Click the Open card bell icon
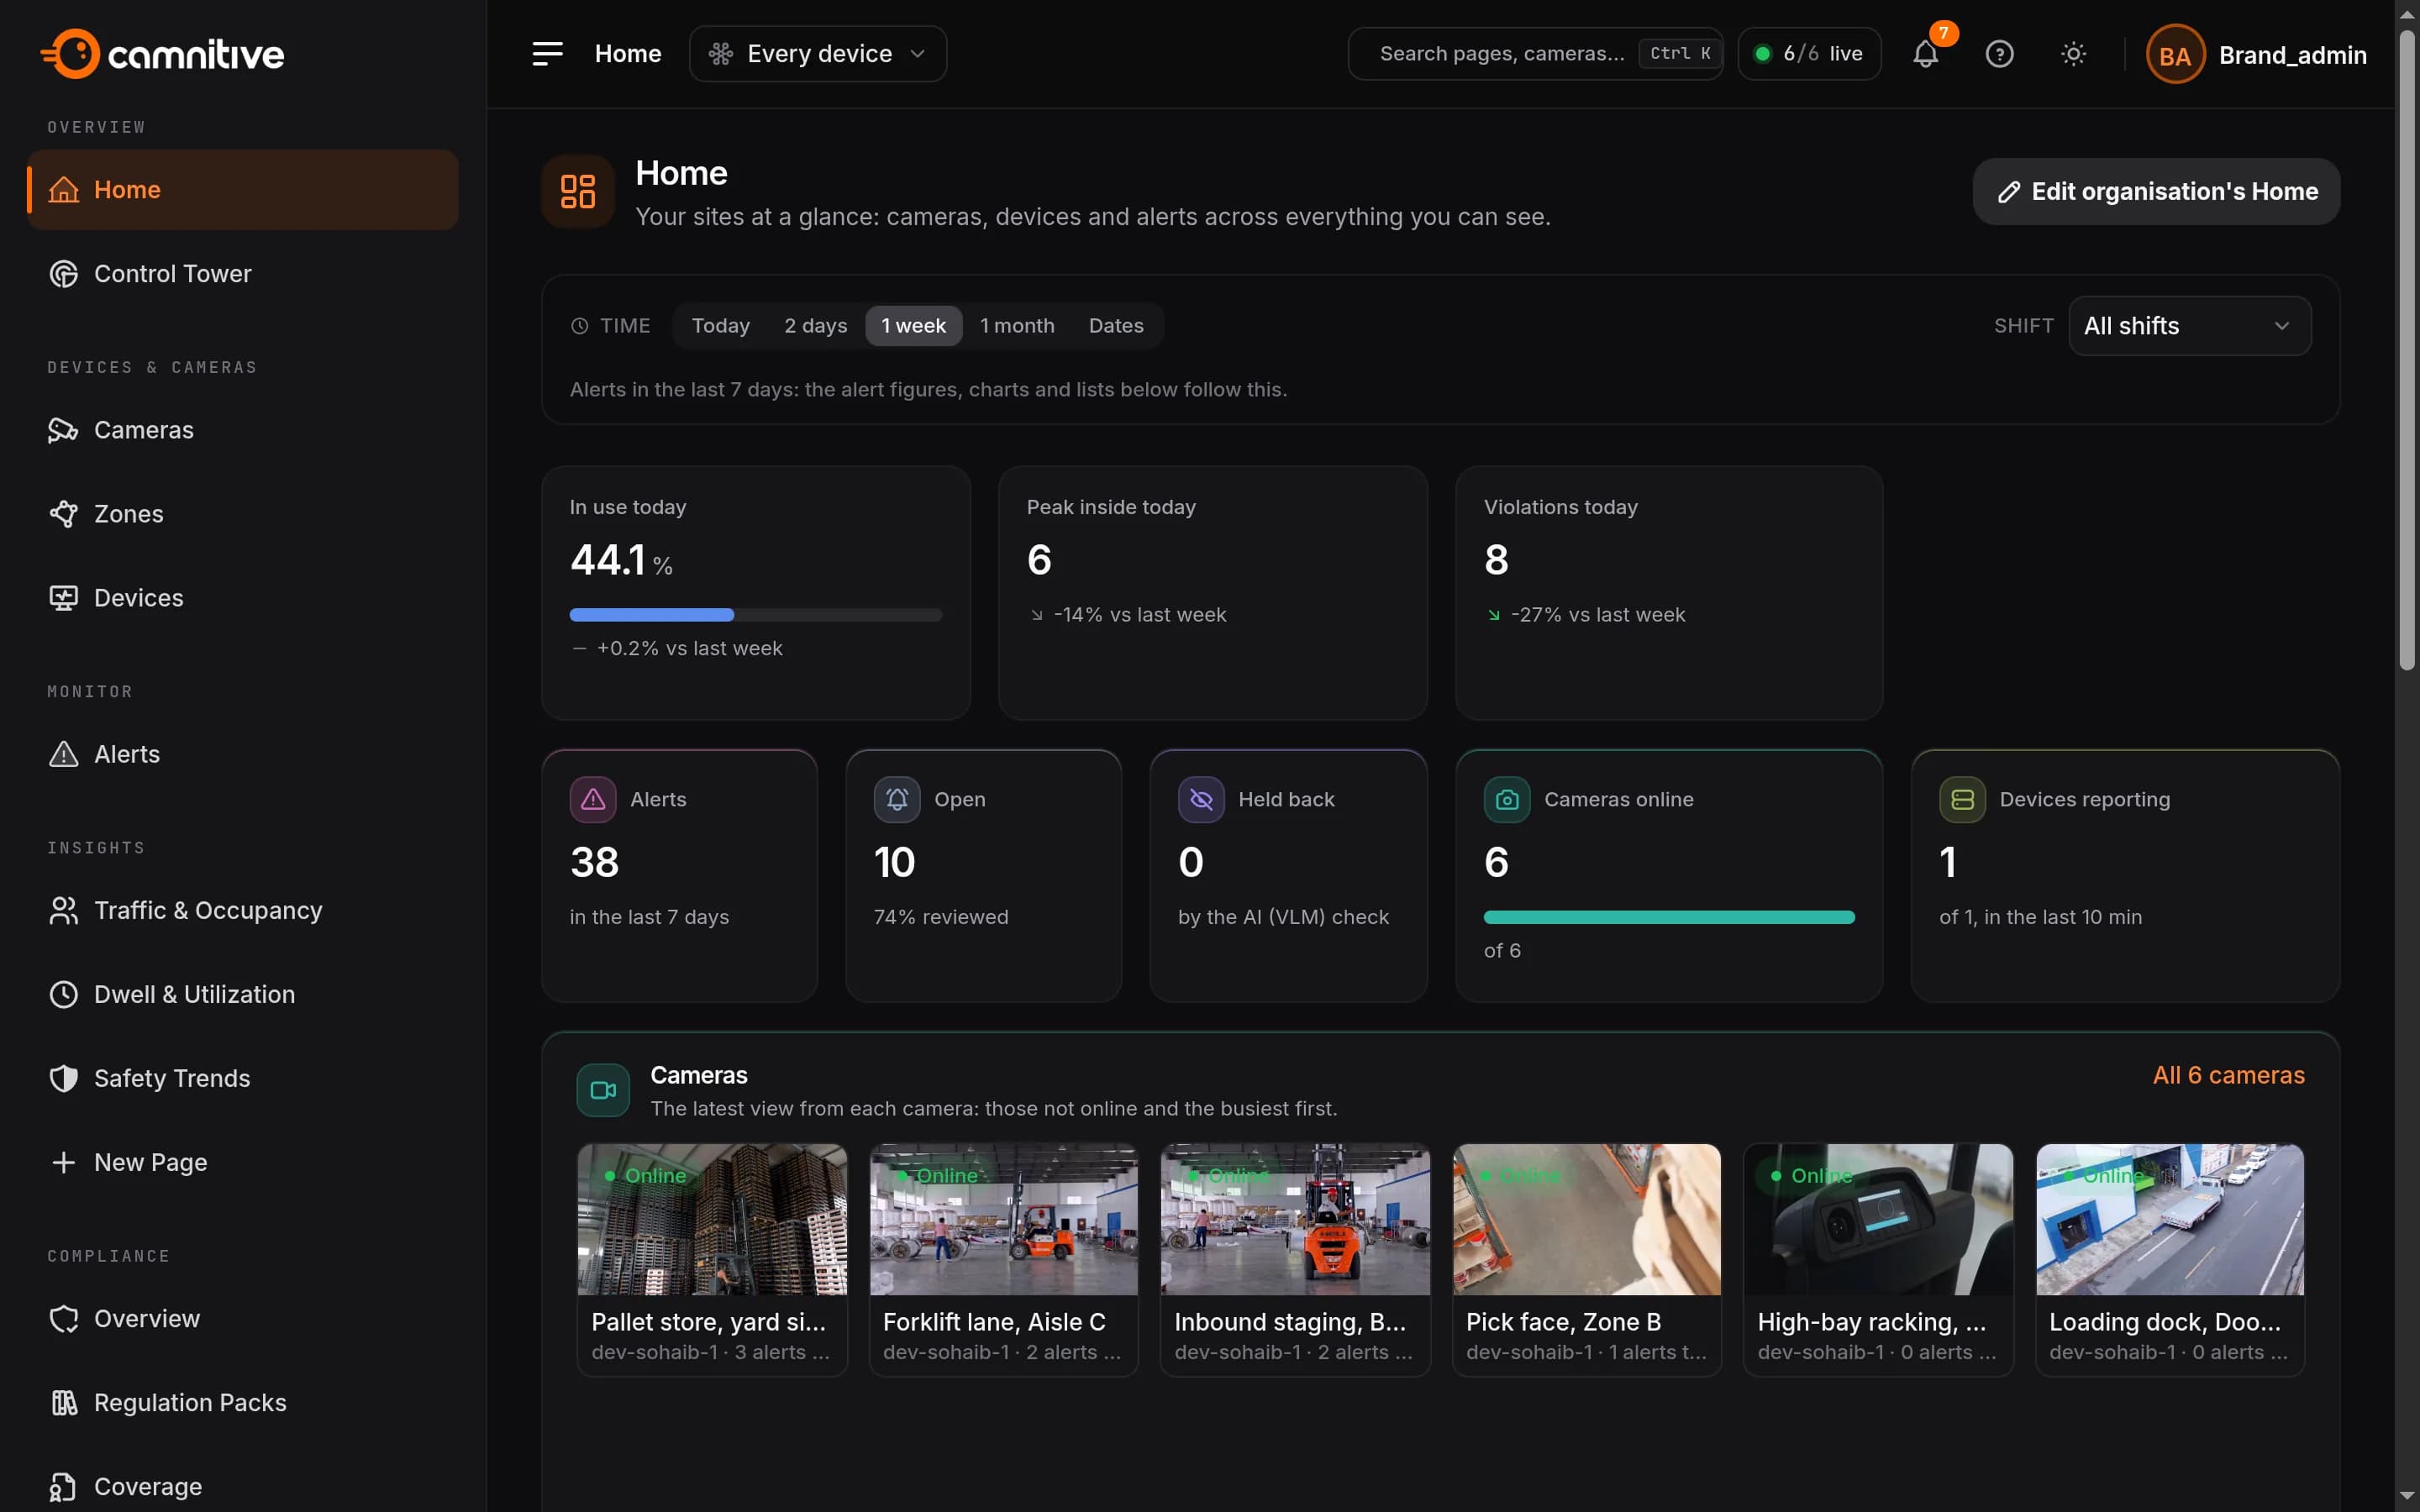The image size is (2420, 1512). [x=897, y=799]
